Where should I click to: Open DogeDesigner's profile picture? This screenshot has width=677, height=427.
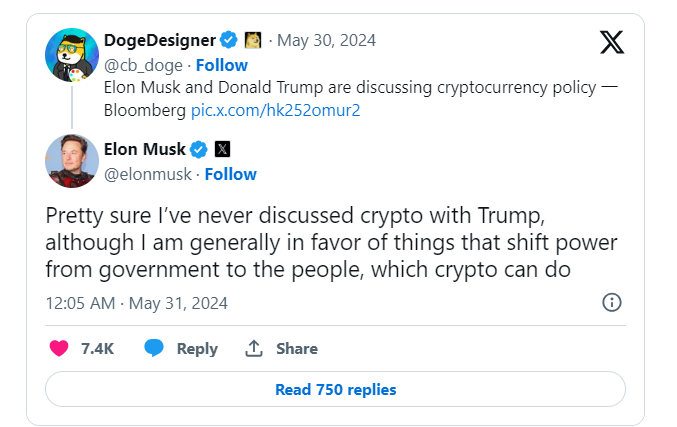point(72,57)
